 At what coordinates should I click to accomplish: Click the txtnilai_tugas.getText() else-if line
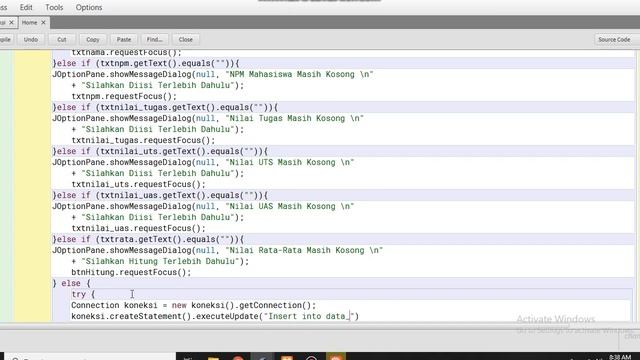click(165, 107)
